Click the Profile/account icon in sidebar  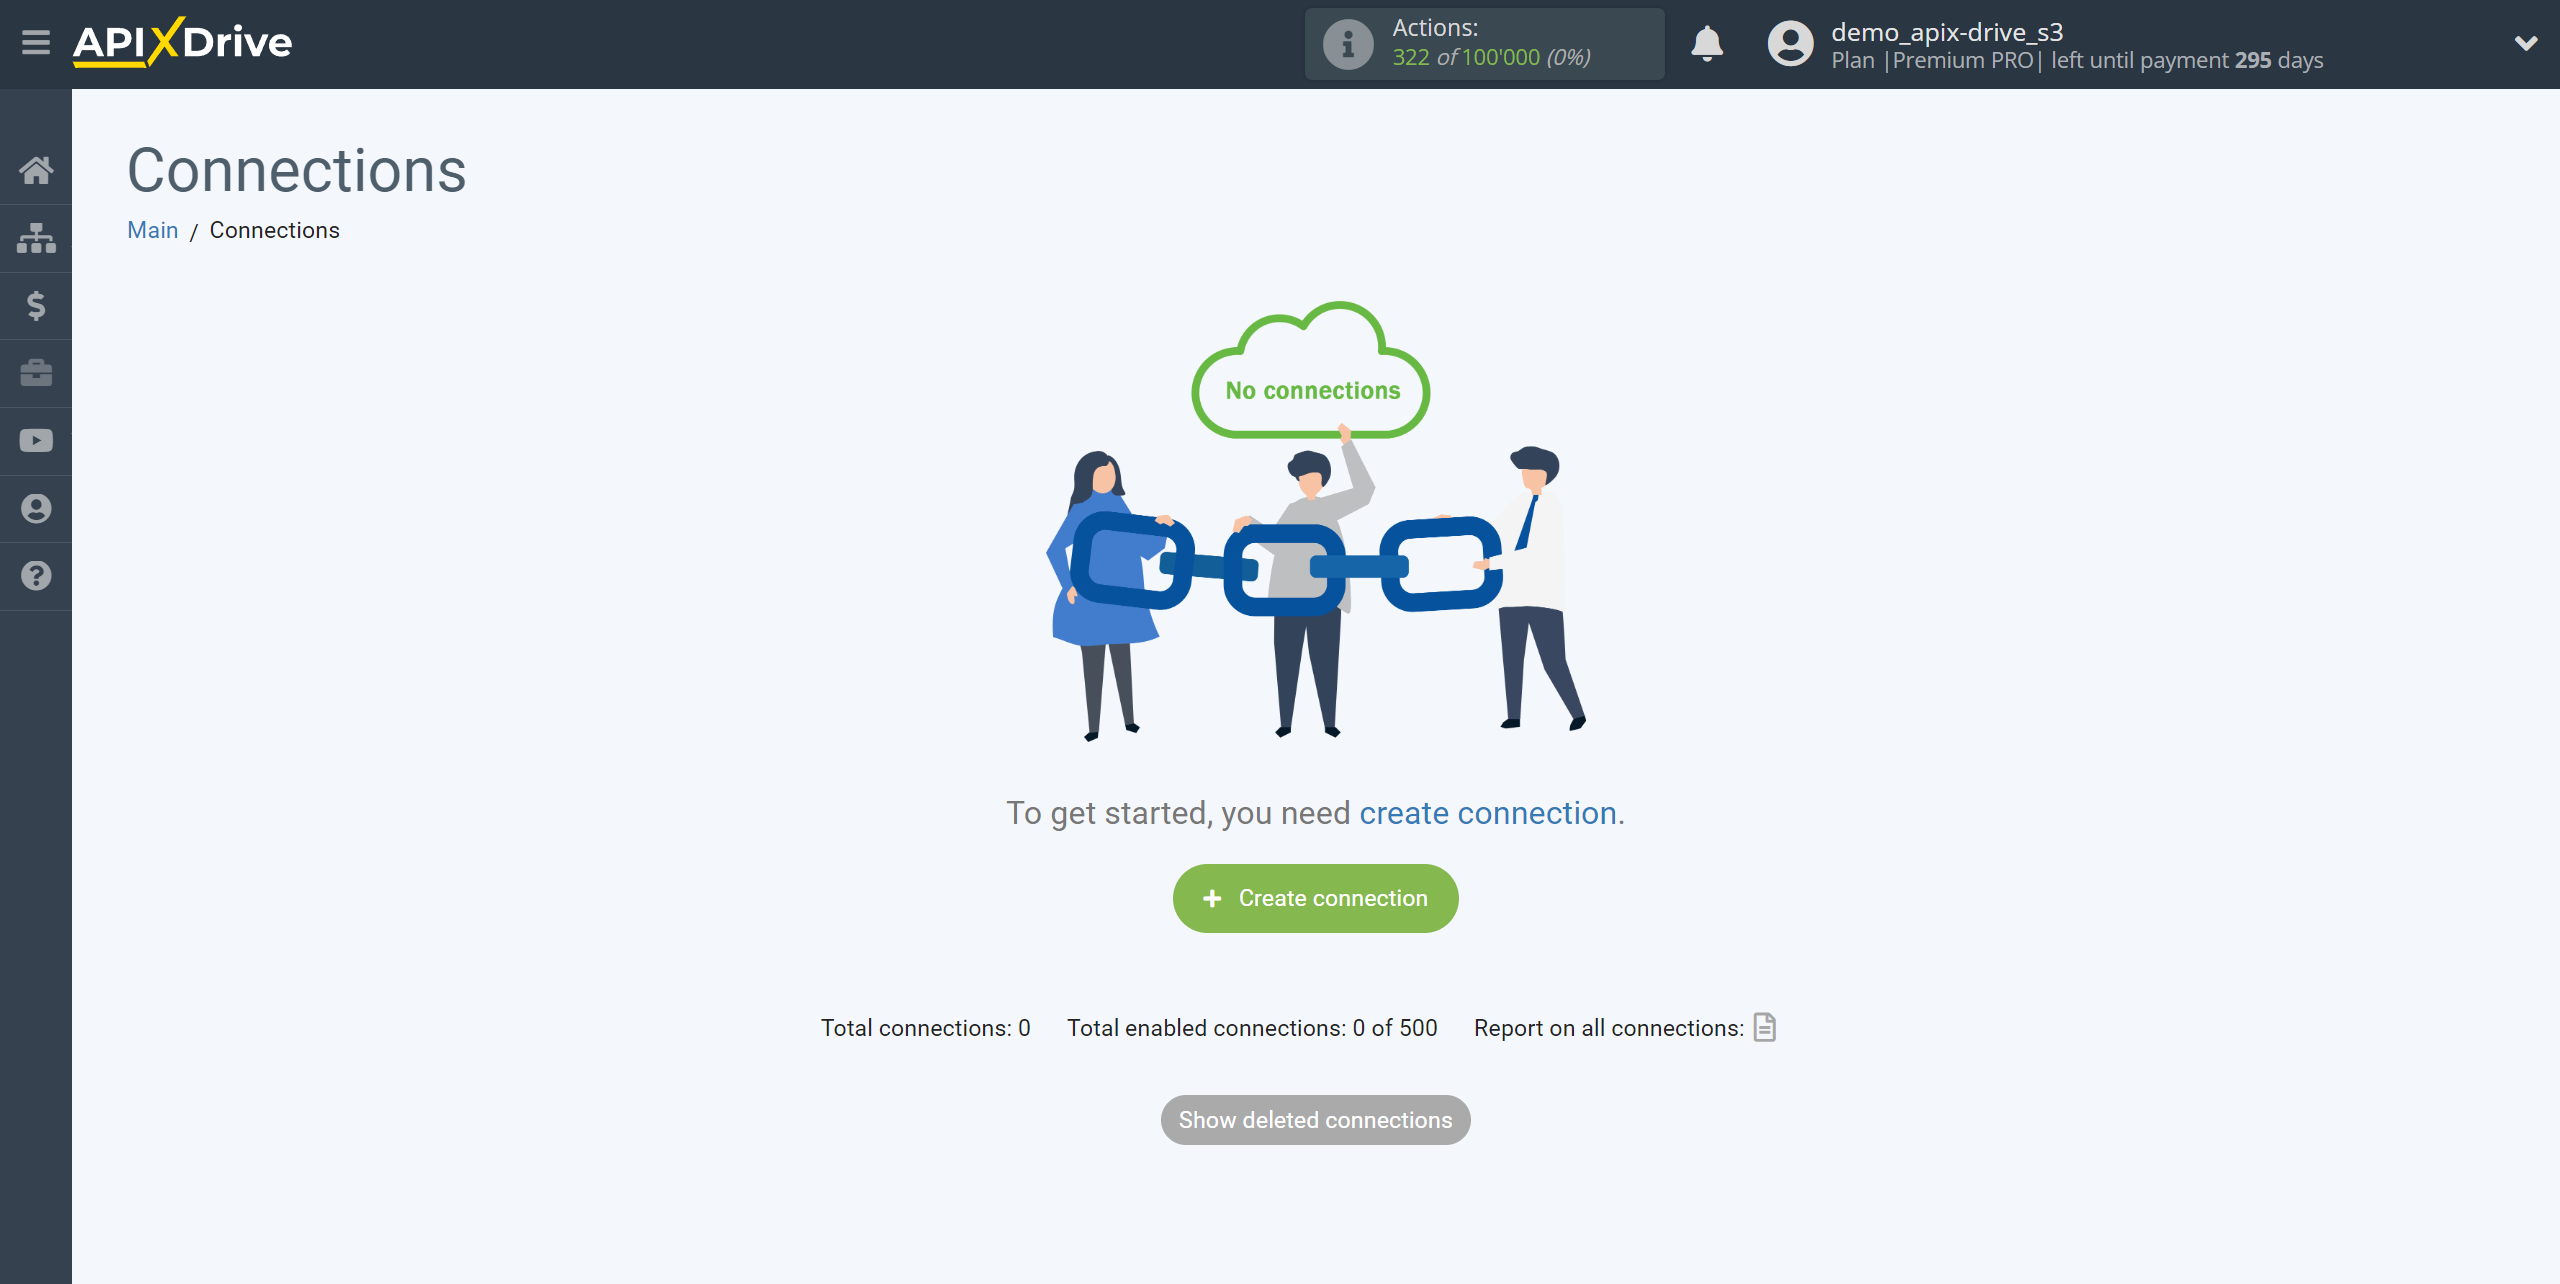click(x=36, y=509)
